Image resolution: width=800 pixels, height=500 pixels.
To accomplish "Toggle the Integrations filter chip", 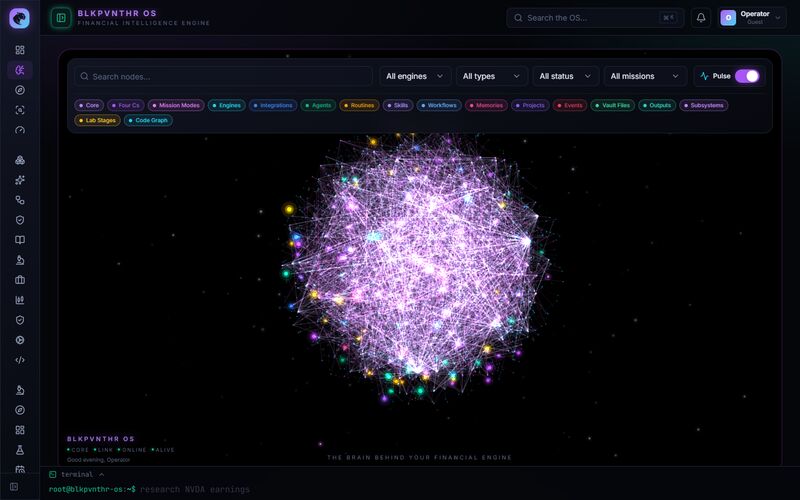I will coord(273,106).
